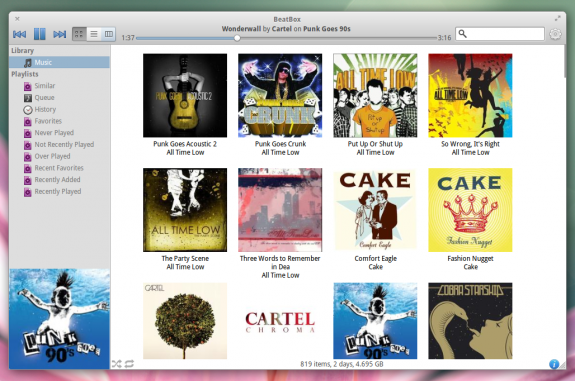Open Punk Goes Acoustic 2 album
Viewport: 575px width, 381px height.
coord(185,96)
